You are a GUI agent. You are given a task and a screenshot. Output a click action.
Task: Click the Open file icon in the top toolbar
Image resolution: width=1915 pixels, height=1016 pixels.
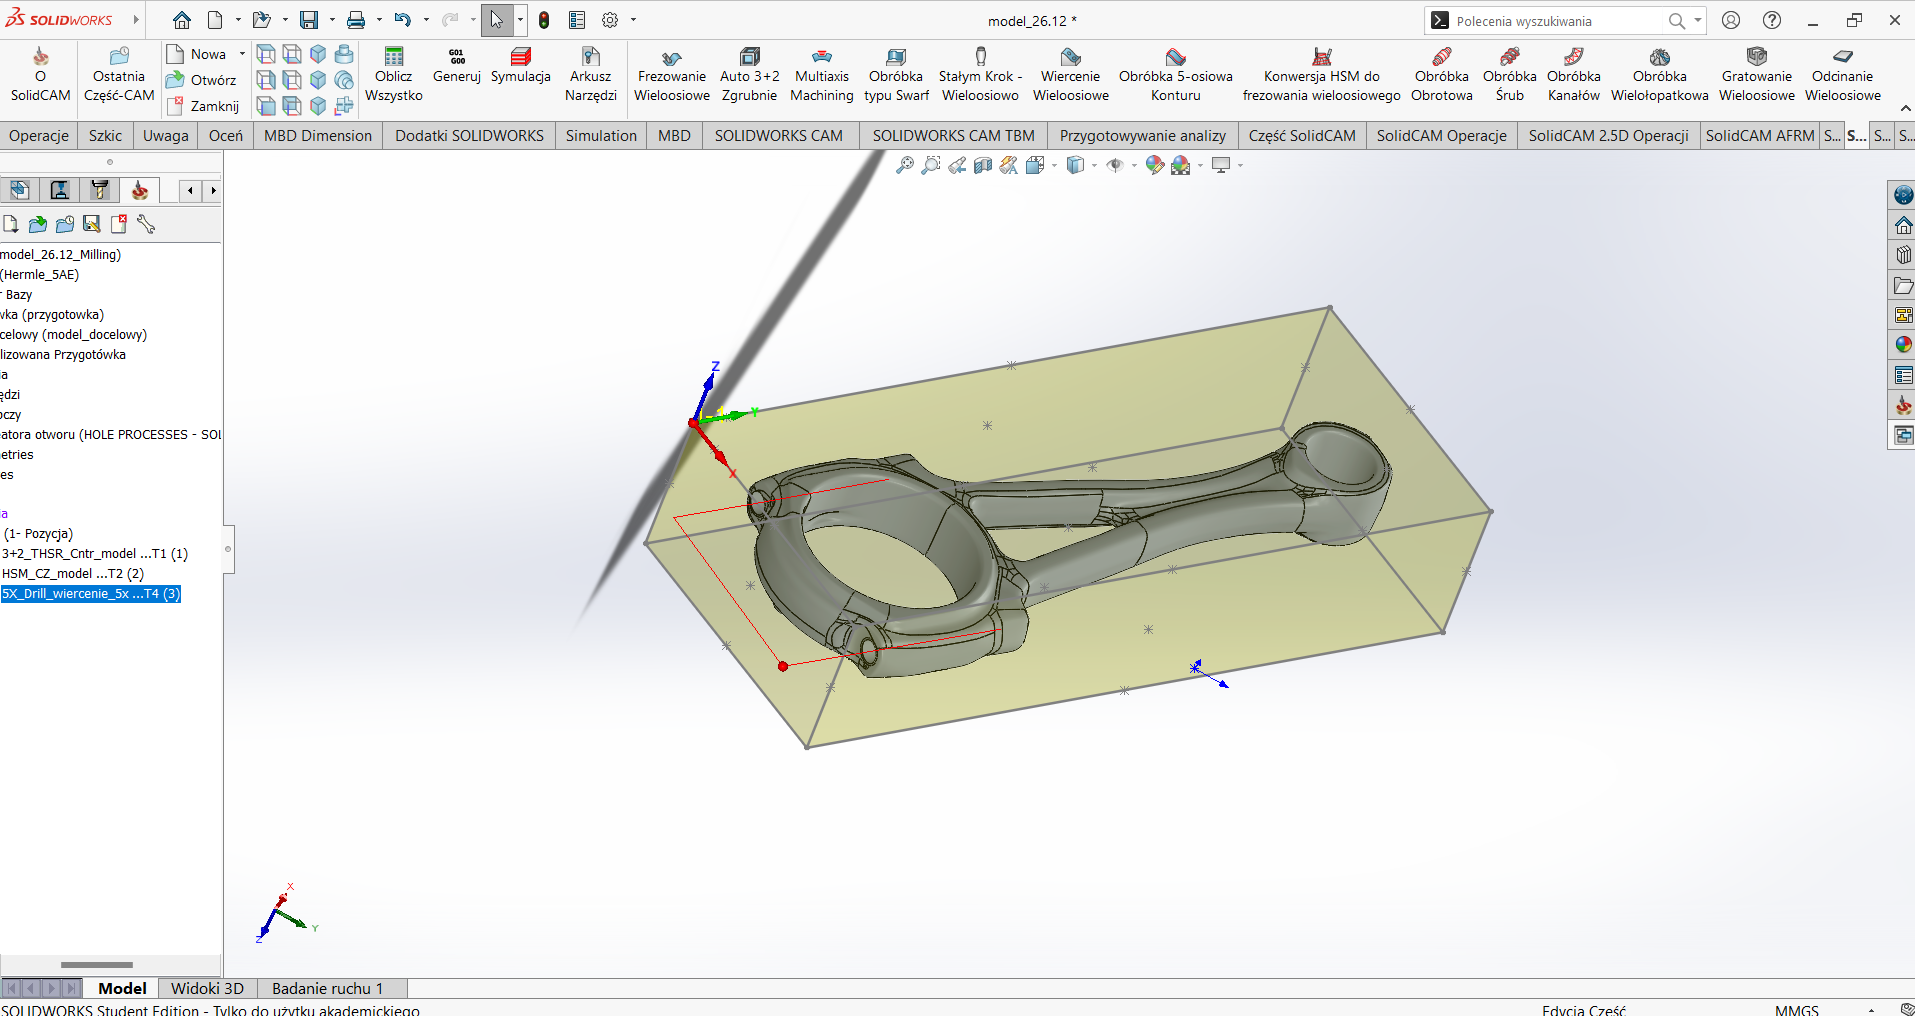[261, 20]
